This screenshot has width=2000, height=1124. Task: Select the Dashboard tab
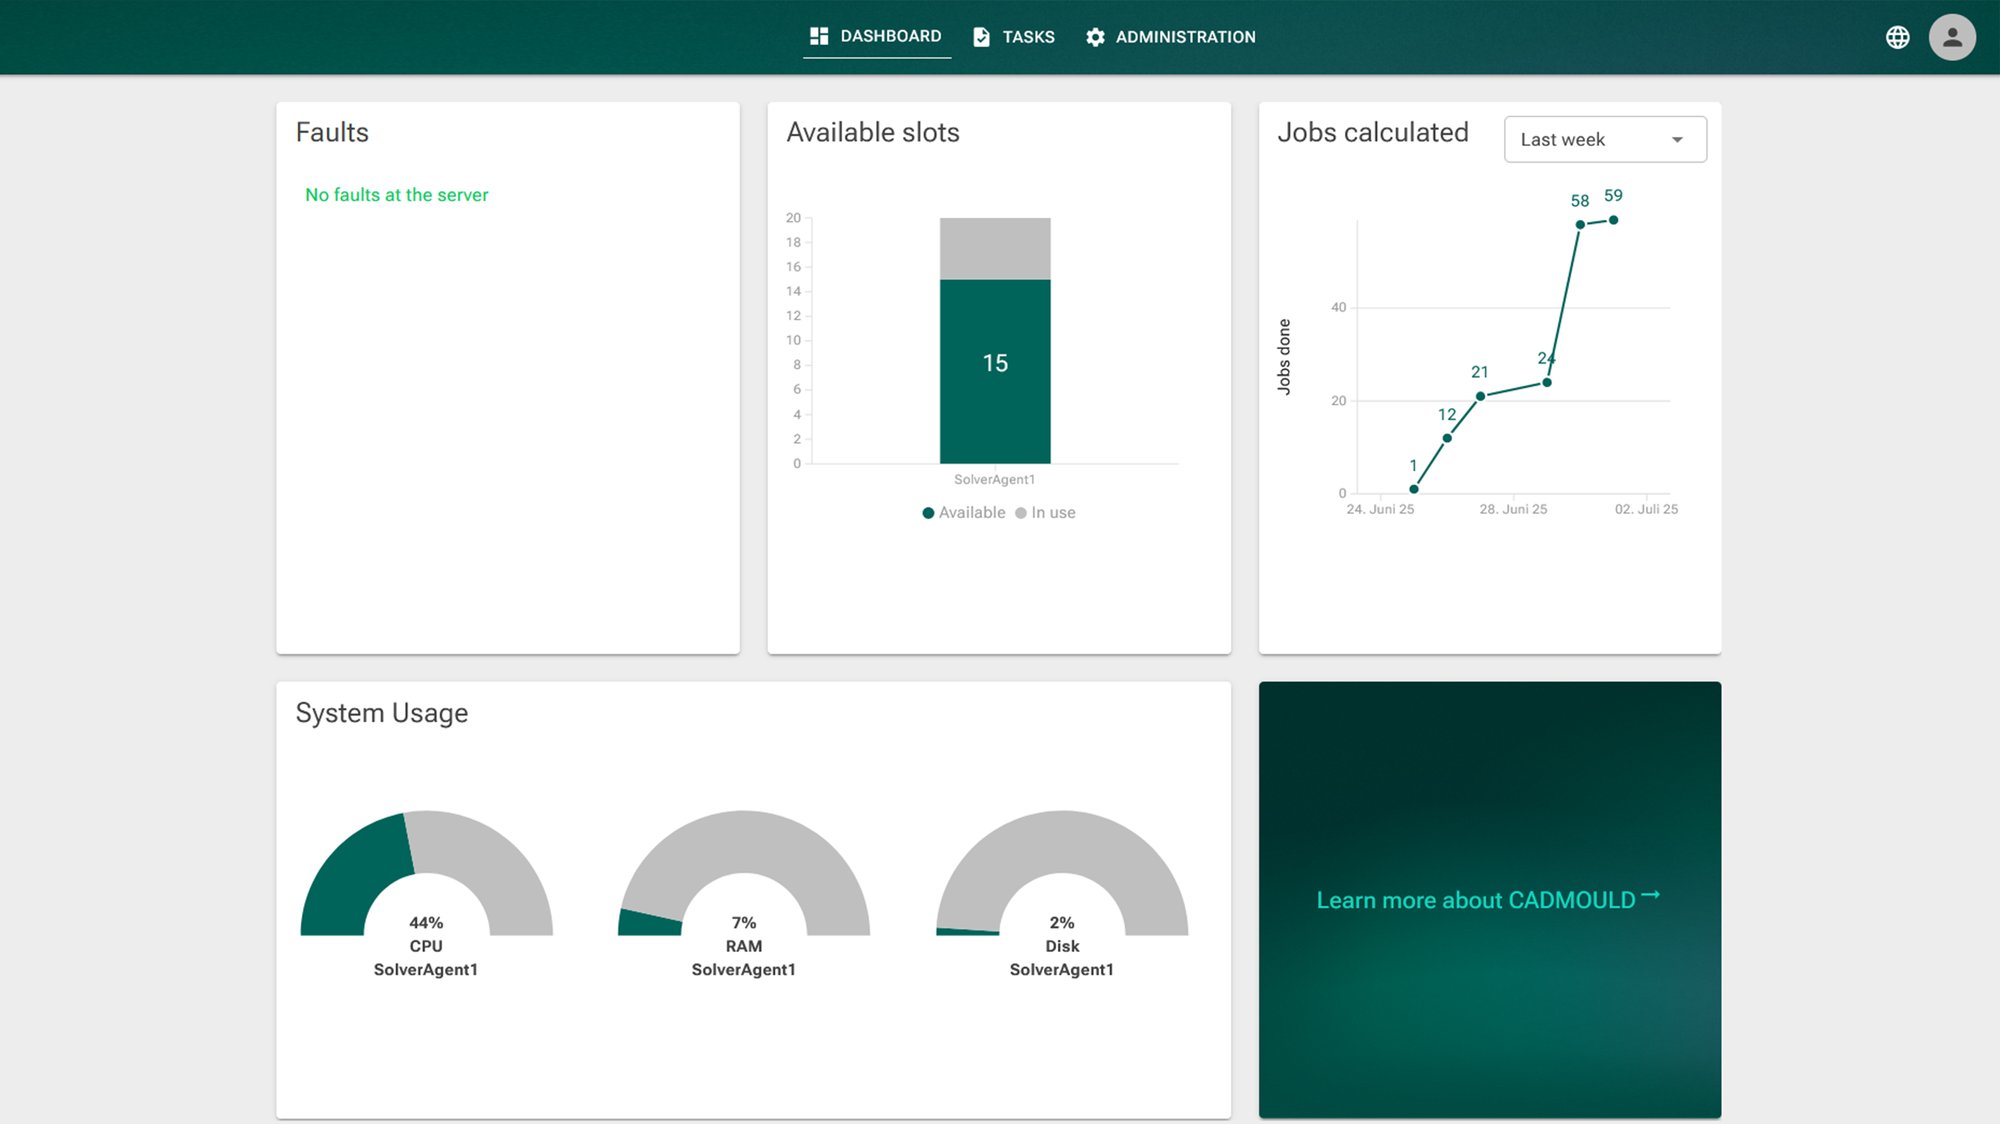pos(876,36)
